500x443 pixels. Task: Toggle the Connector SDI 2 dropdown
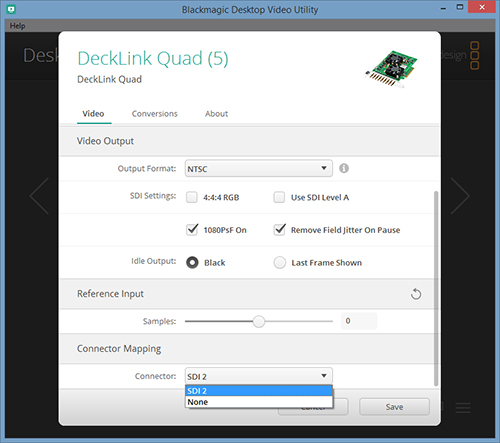259,376
